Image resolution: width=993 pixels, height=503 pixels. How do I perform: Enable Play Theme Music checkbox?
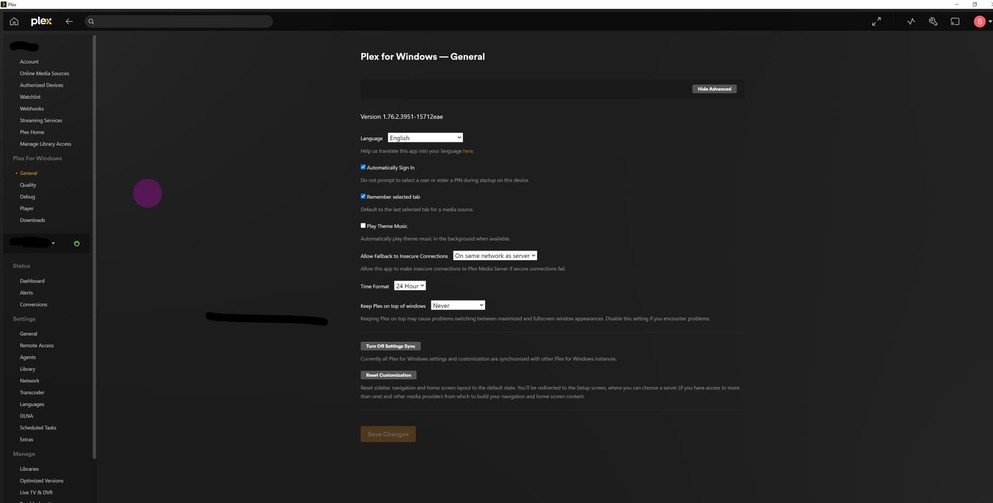pos(363,226)
